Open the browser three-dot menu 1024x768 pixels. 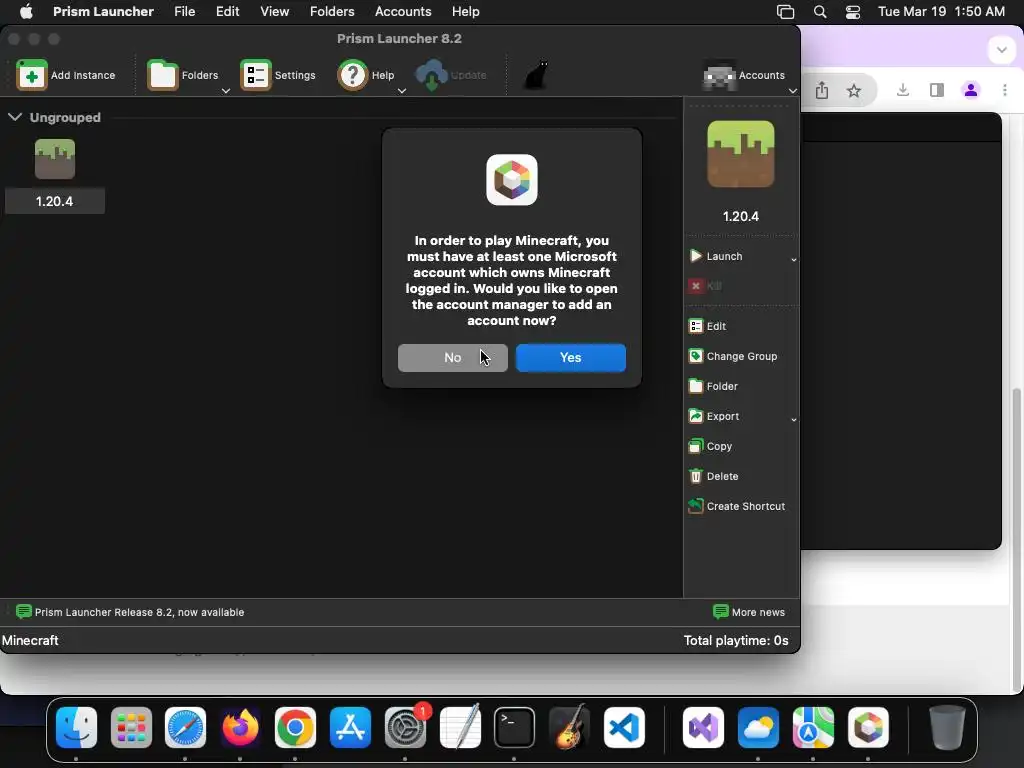coord(1004,90)
